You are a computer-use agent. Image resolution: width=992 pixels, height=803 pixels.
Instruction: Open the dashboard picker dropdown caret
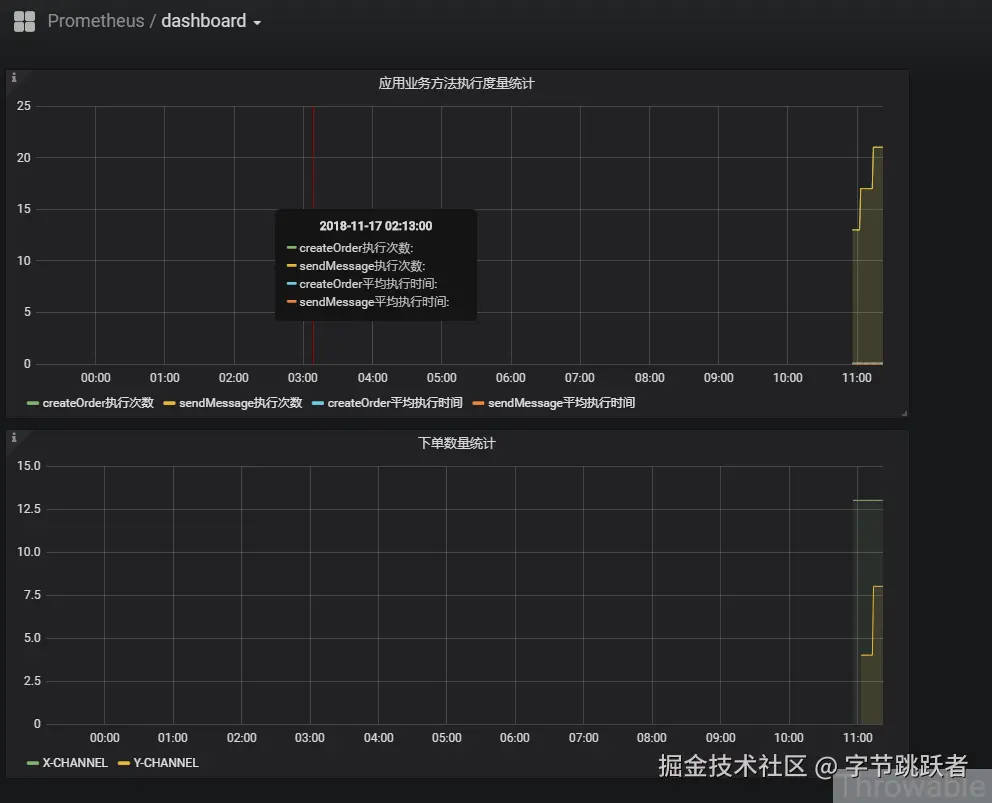pyautogui.click(x=257, y=23)
